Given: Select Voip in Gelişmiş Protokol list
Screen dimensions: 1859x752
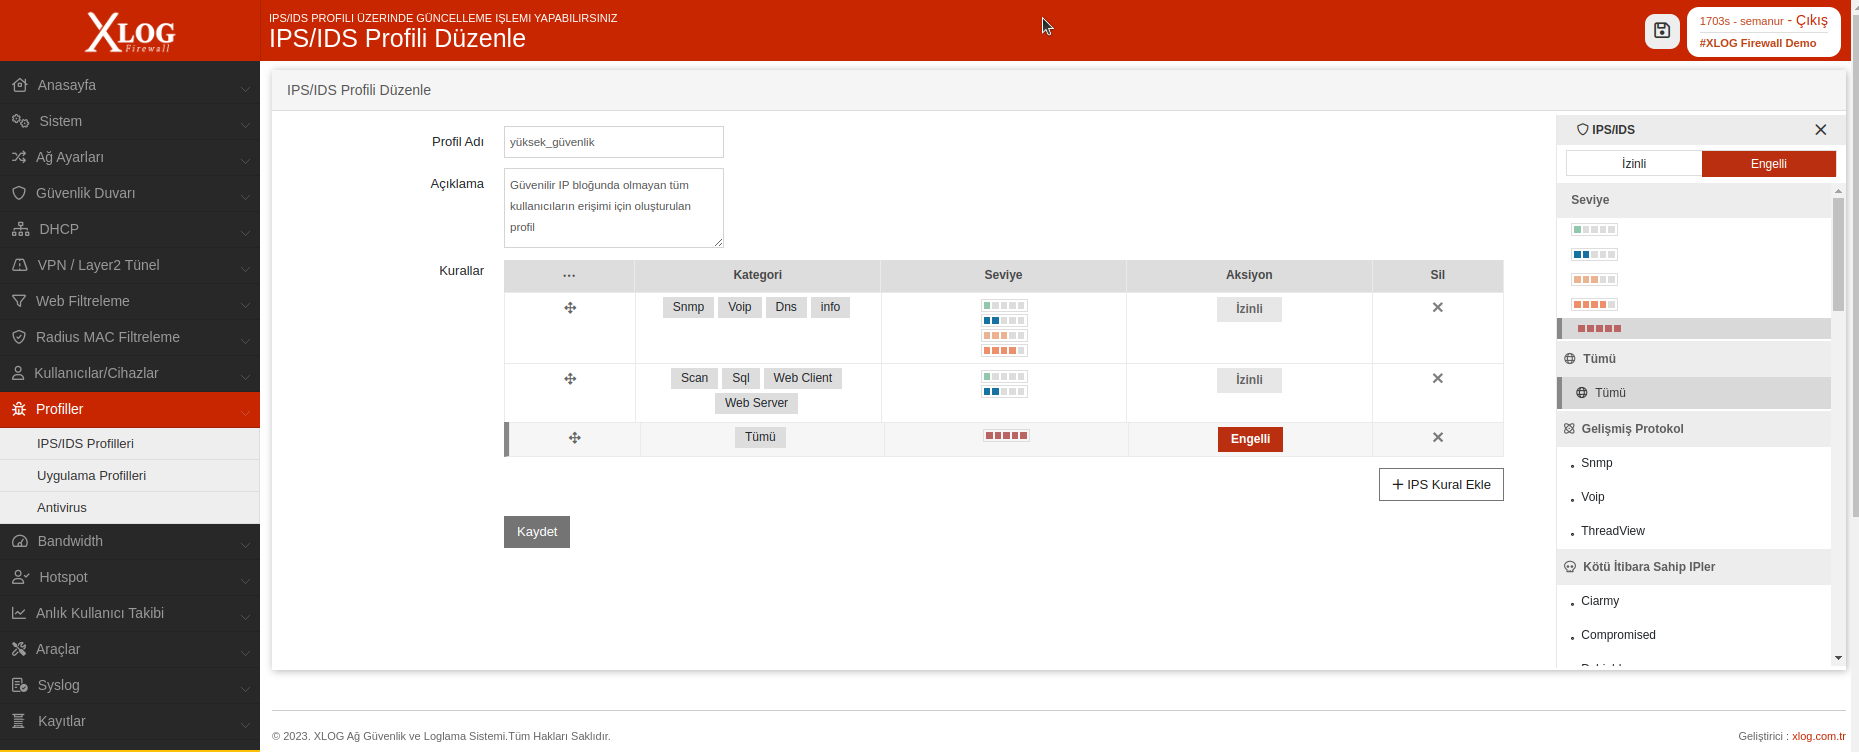Looking at the screenshot, I should (x=1593, y=497).
